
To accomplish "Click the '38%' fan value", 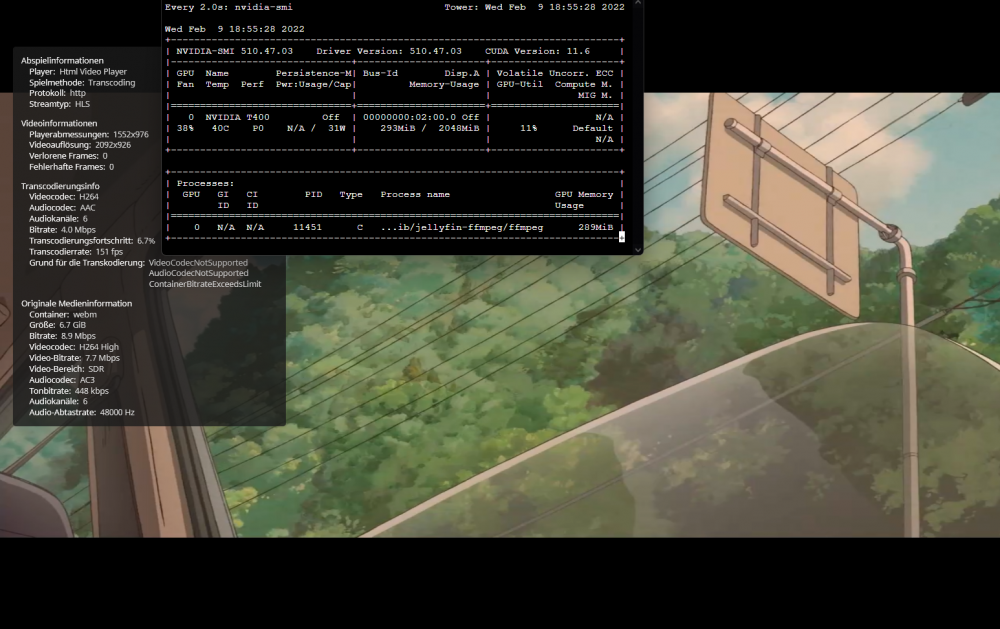I will [x=186, y=128].
